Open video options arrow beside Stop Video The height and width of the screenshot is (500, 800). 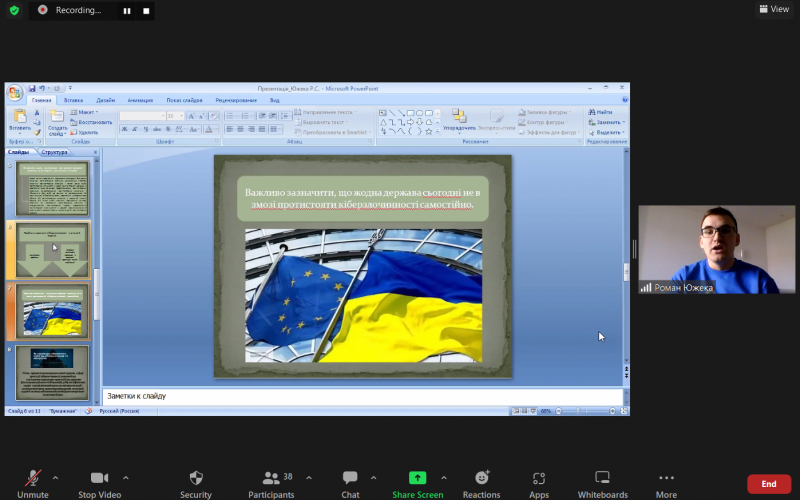pos(126,478)
